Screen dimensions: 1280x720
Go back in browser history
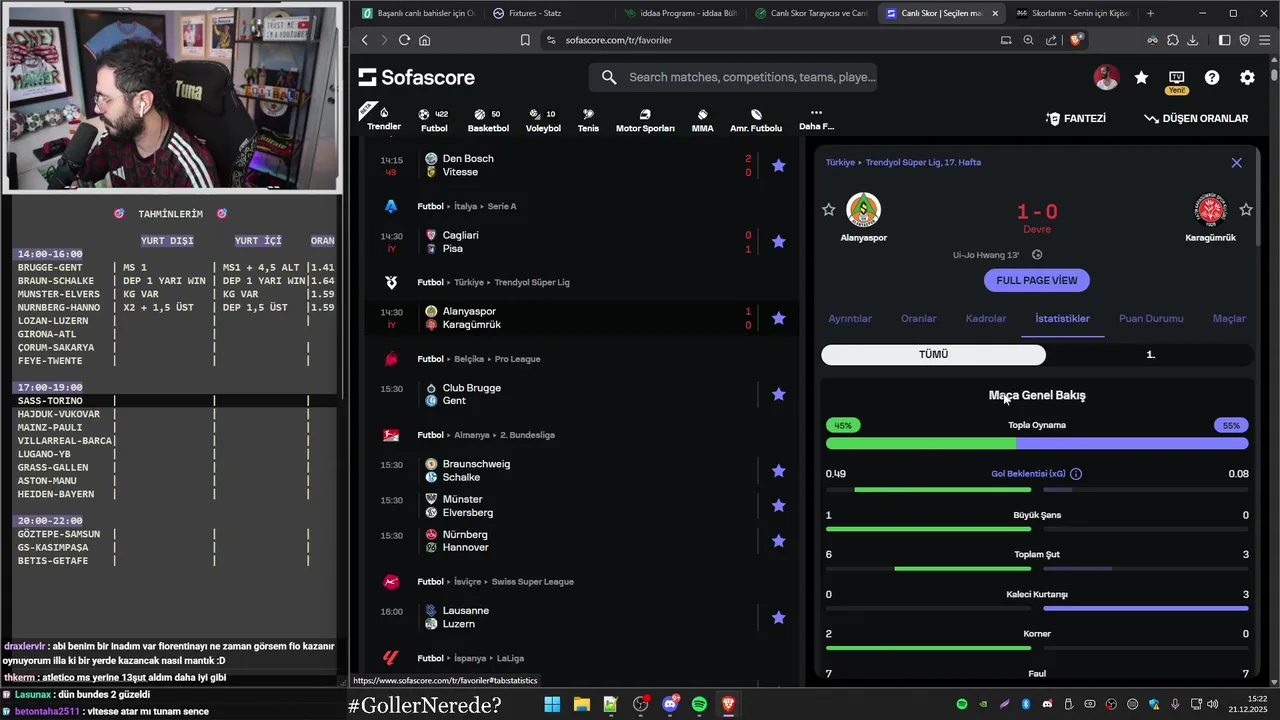click(364, 40)
